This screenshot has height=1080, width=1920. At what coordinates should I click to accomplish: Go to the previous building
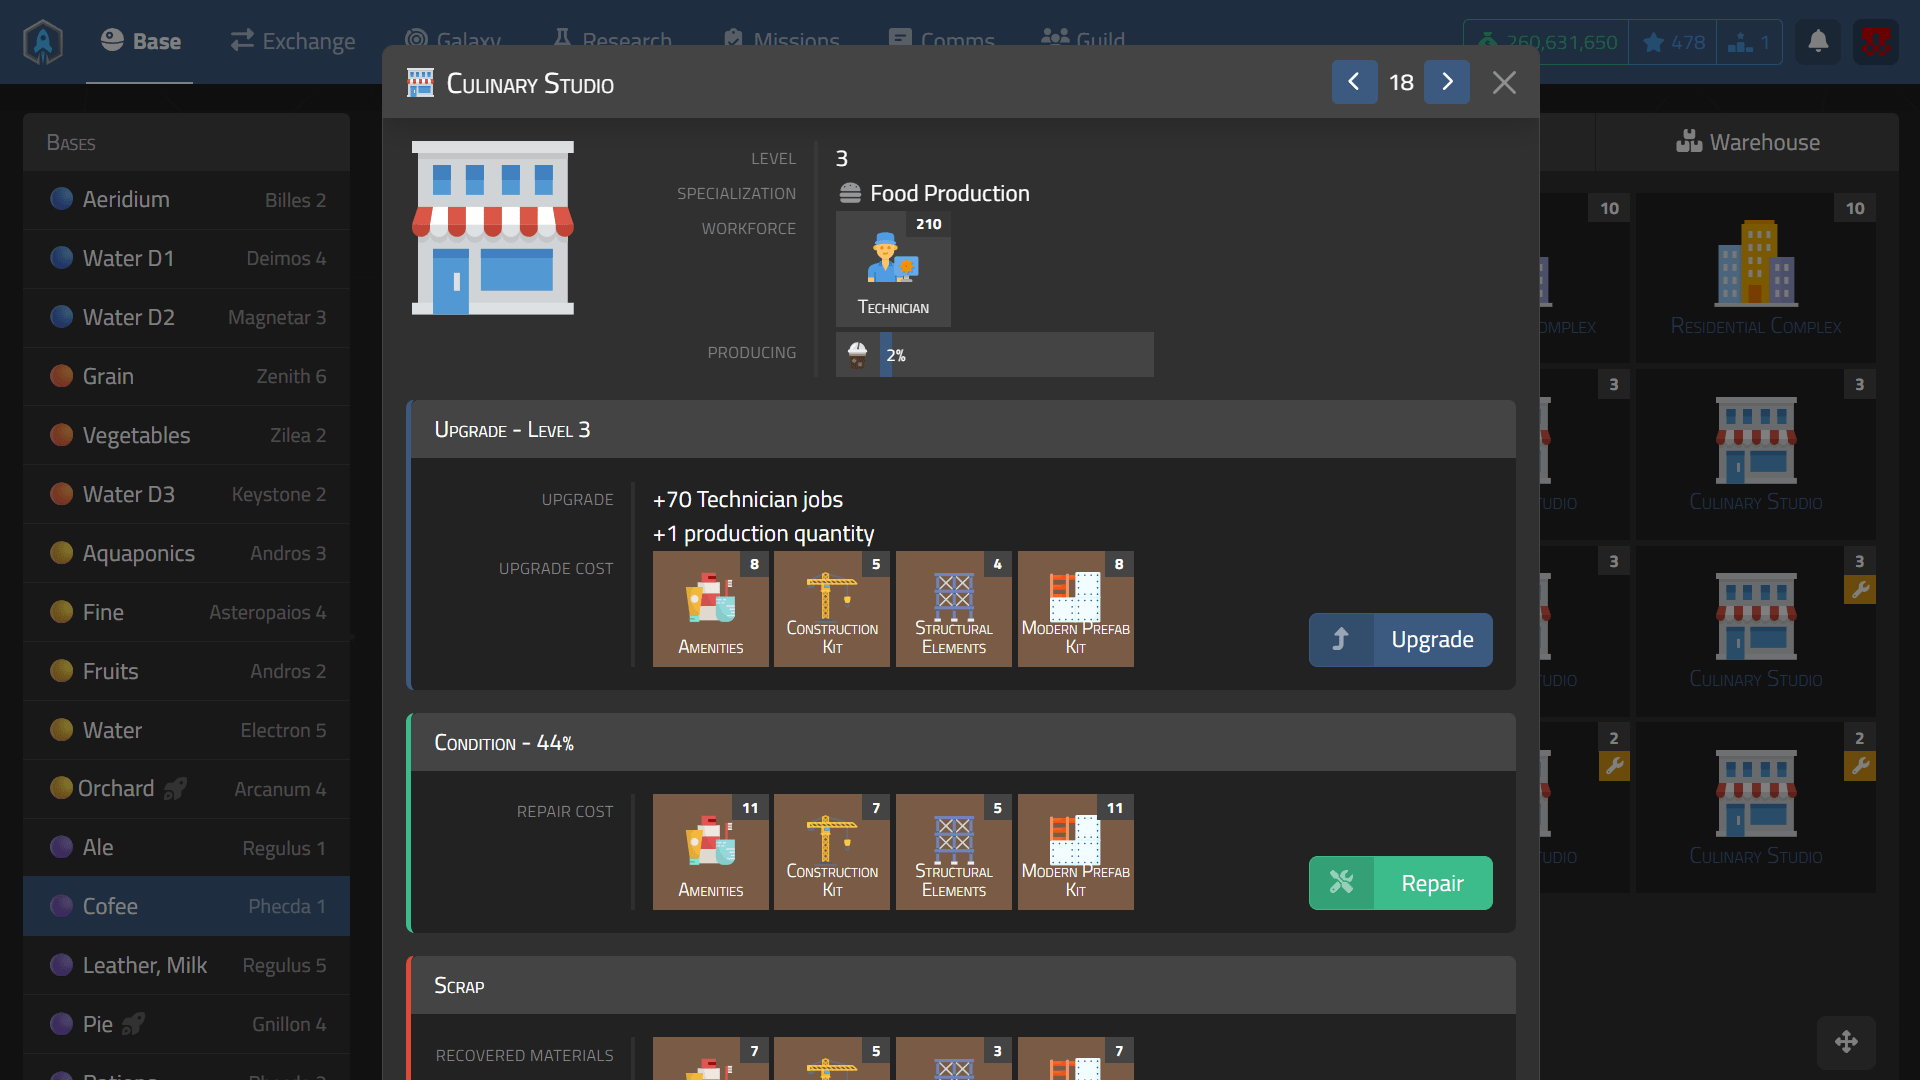click(1354, 82)
